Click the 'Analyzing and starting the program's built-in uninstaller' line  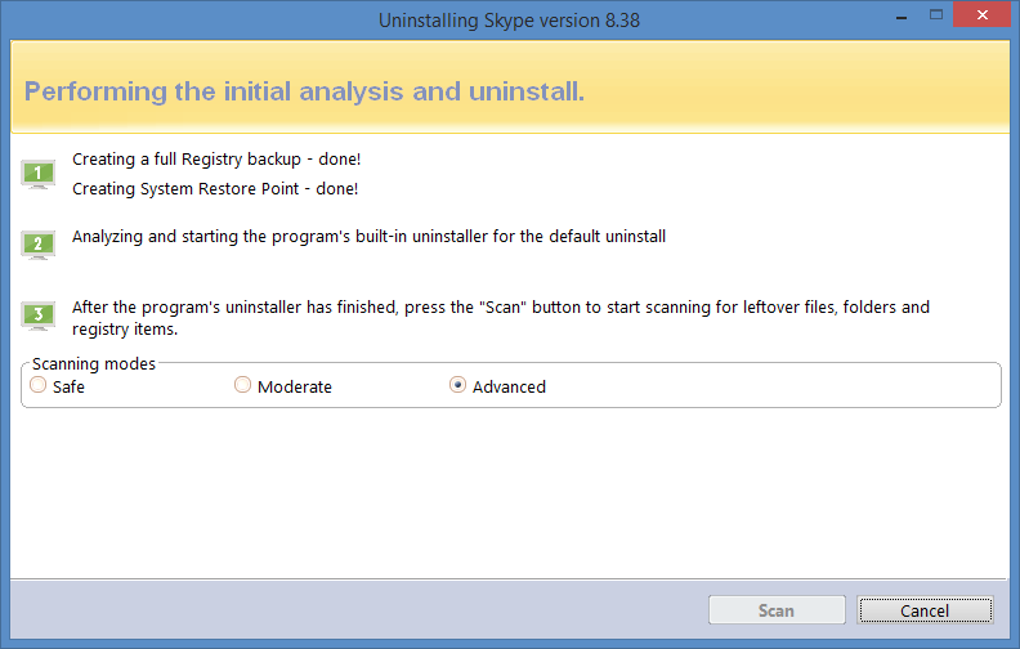[x=369, y=237]
